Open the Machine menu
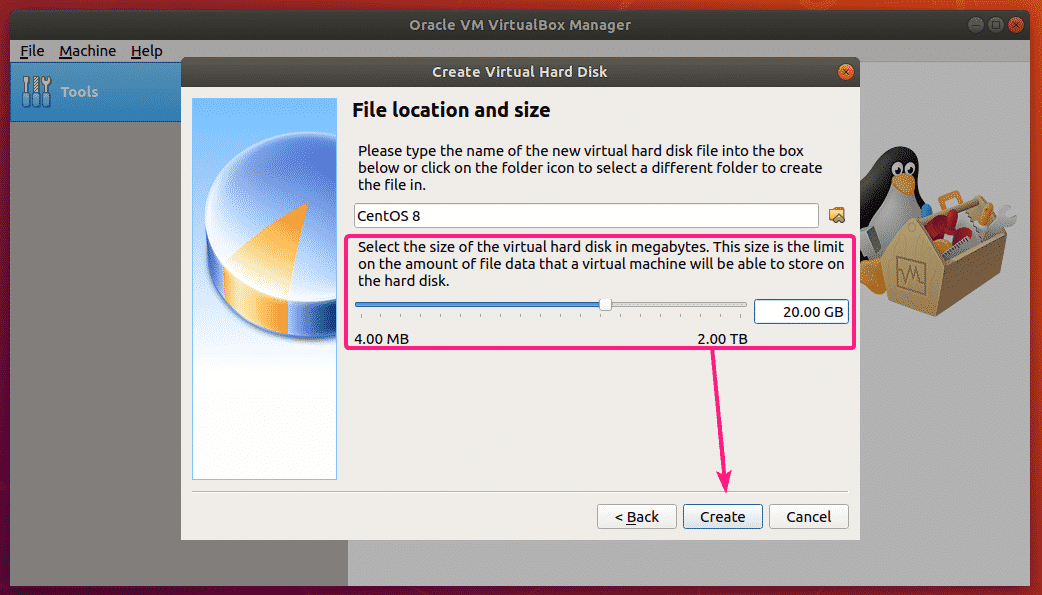The height and width of the screenshot is (595, 1042). [87, 51]
